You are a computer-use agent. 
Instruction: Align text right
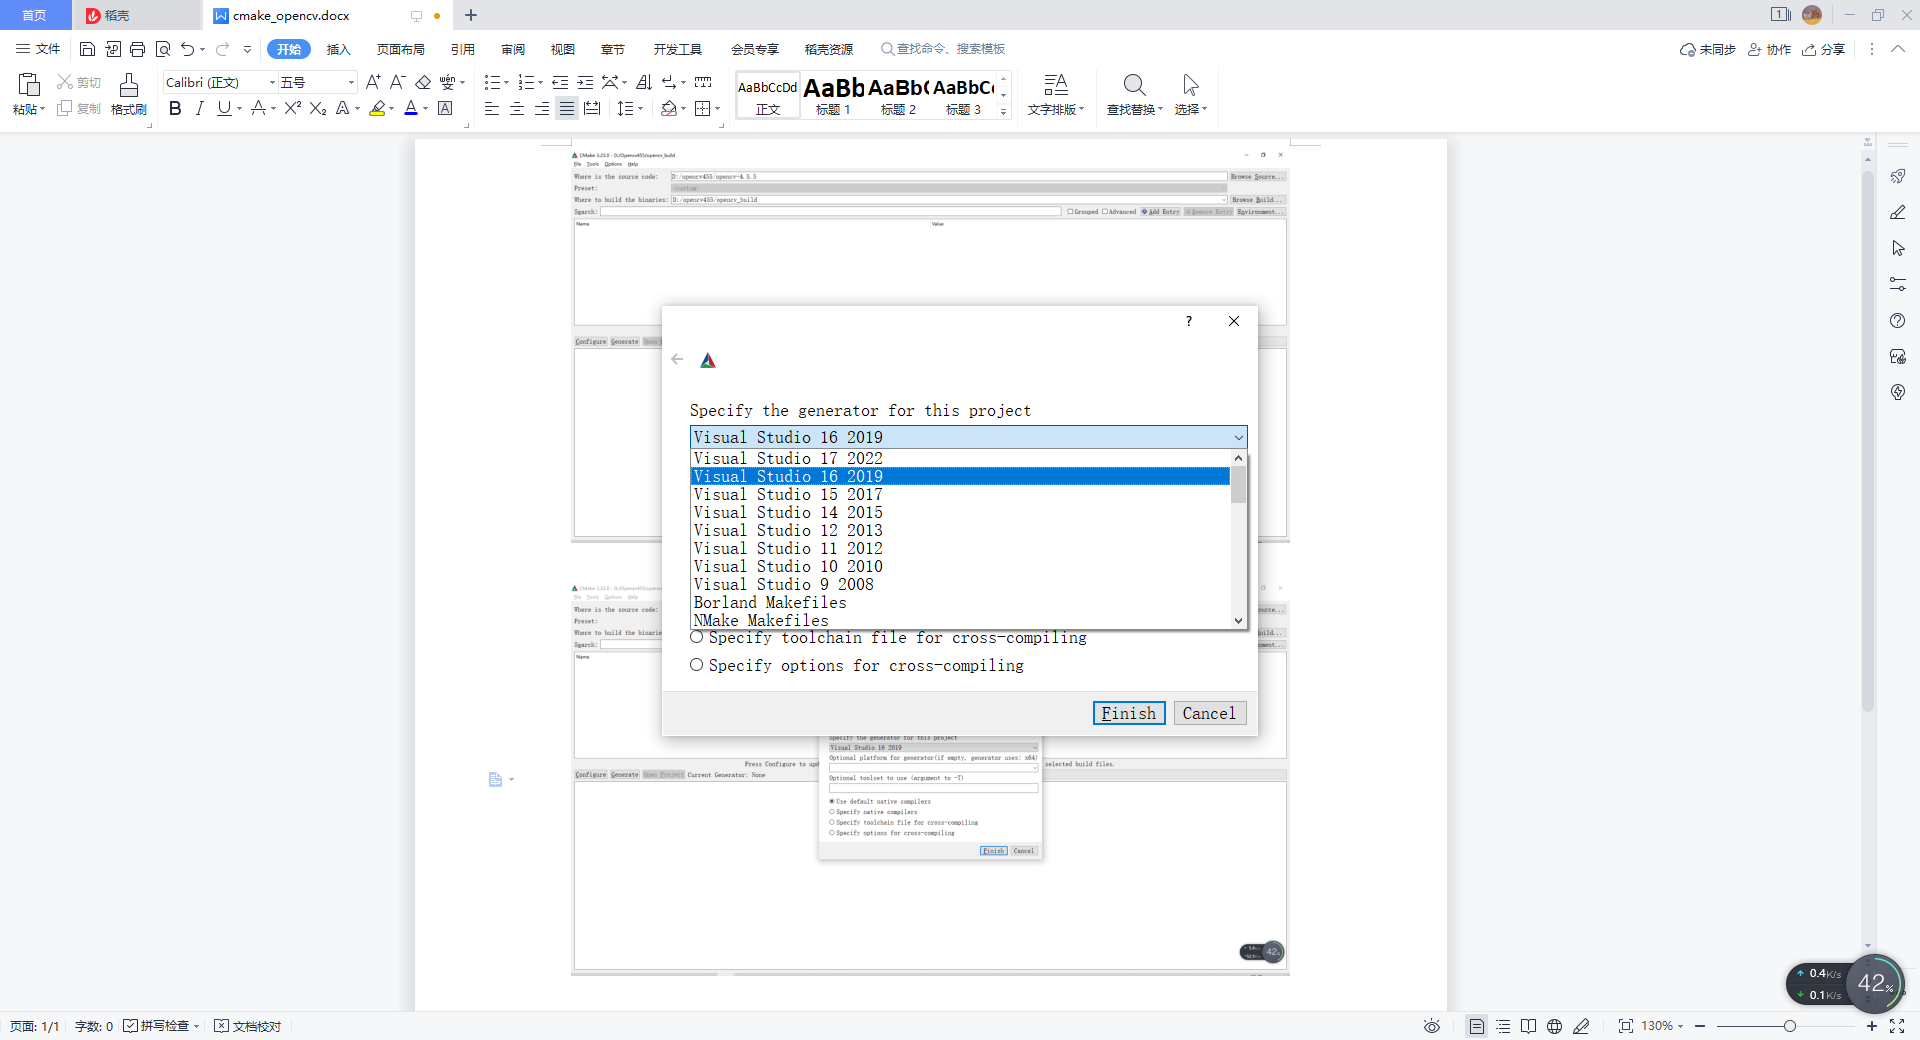tap(542, 108)
